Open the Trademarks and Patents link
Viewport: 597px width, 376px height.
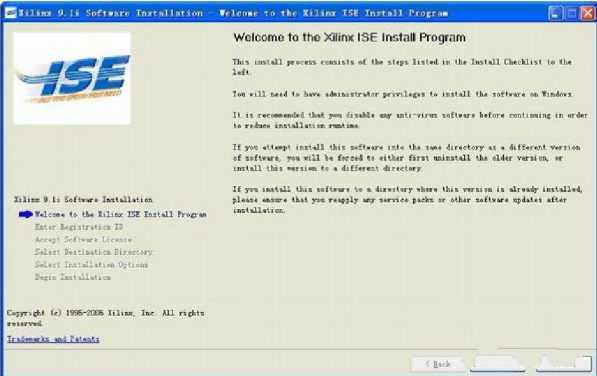[x=53, y=339]
